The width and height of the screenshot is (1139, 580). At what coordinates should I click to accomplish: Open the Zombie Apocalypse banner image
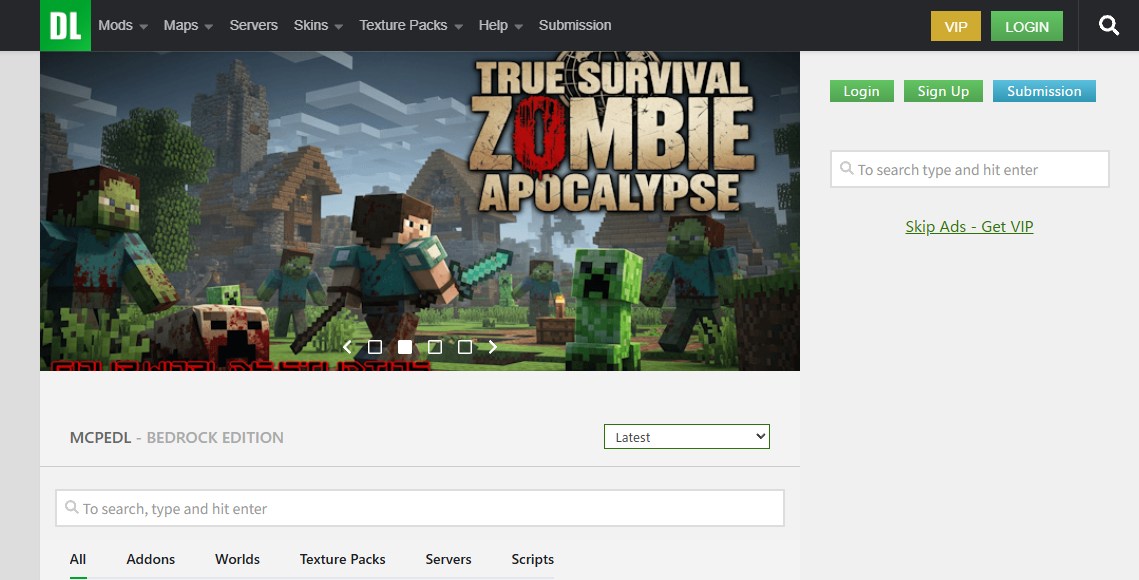(420, 211)
